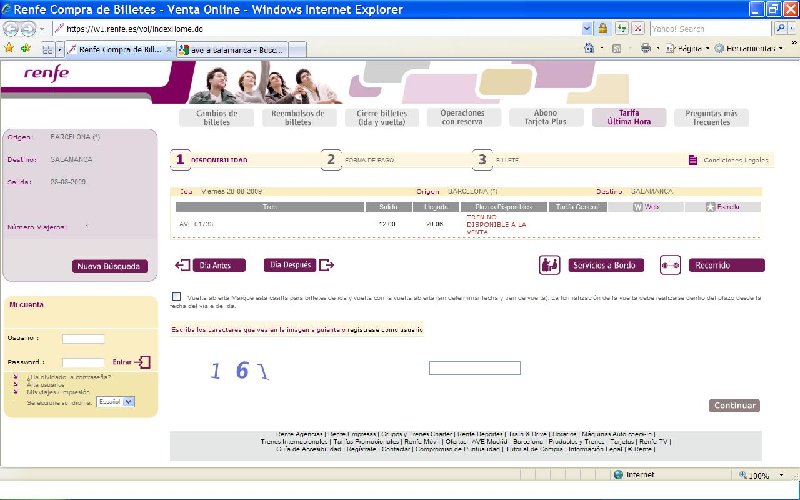Click the Continuar button

tap(734, 406)
